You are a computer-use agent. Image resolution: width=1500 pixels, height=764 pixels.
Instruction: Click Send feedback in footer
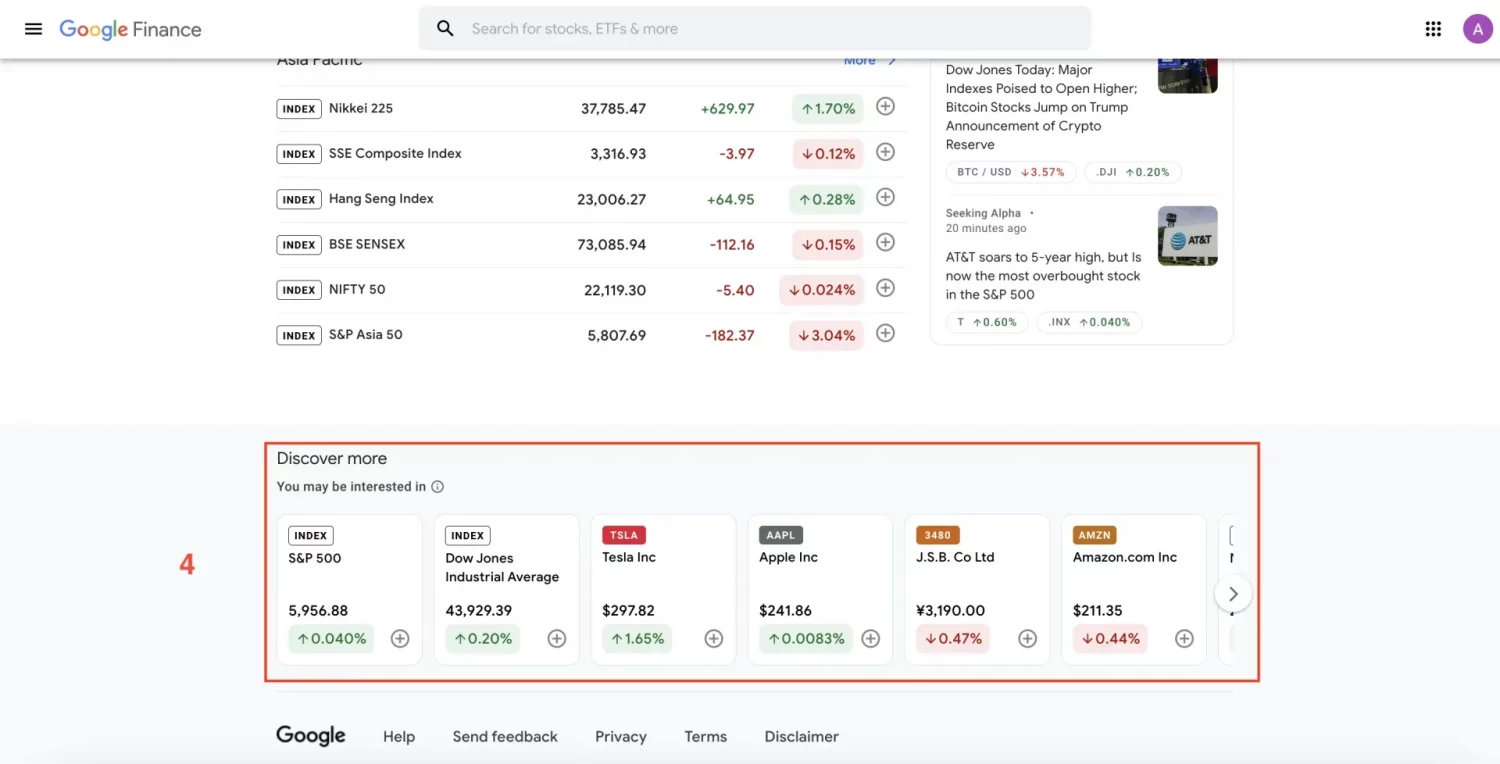[505, 737]
